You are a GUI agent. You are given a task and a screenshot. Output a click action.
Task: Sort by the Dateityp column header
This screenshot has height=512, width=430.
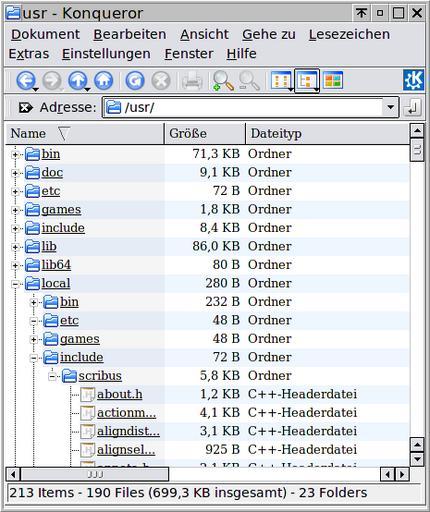(x=327, y=134)
